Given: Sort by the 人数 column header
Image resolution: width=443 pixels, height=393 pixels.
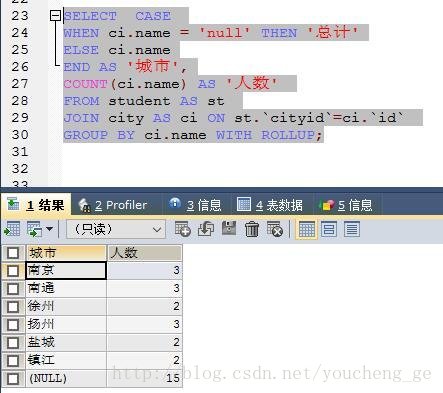Looking at the screenshot, I should [x=145, y=253].
